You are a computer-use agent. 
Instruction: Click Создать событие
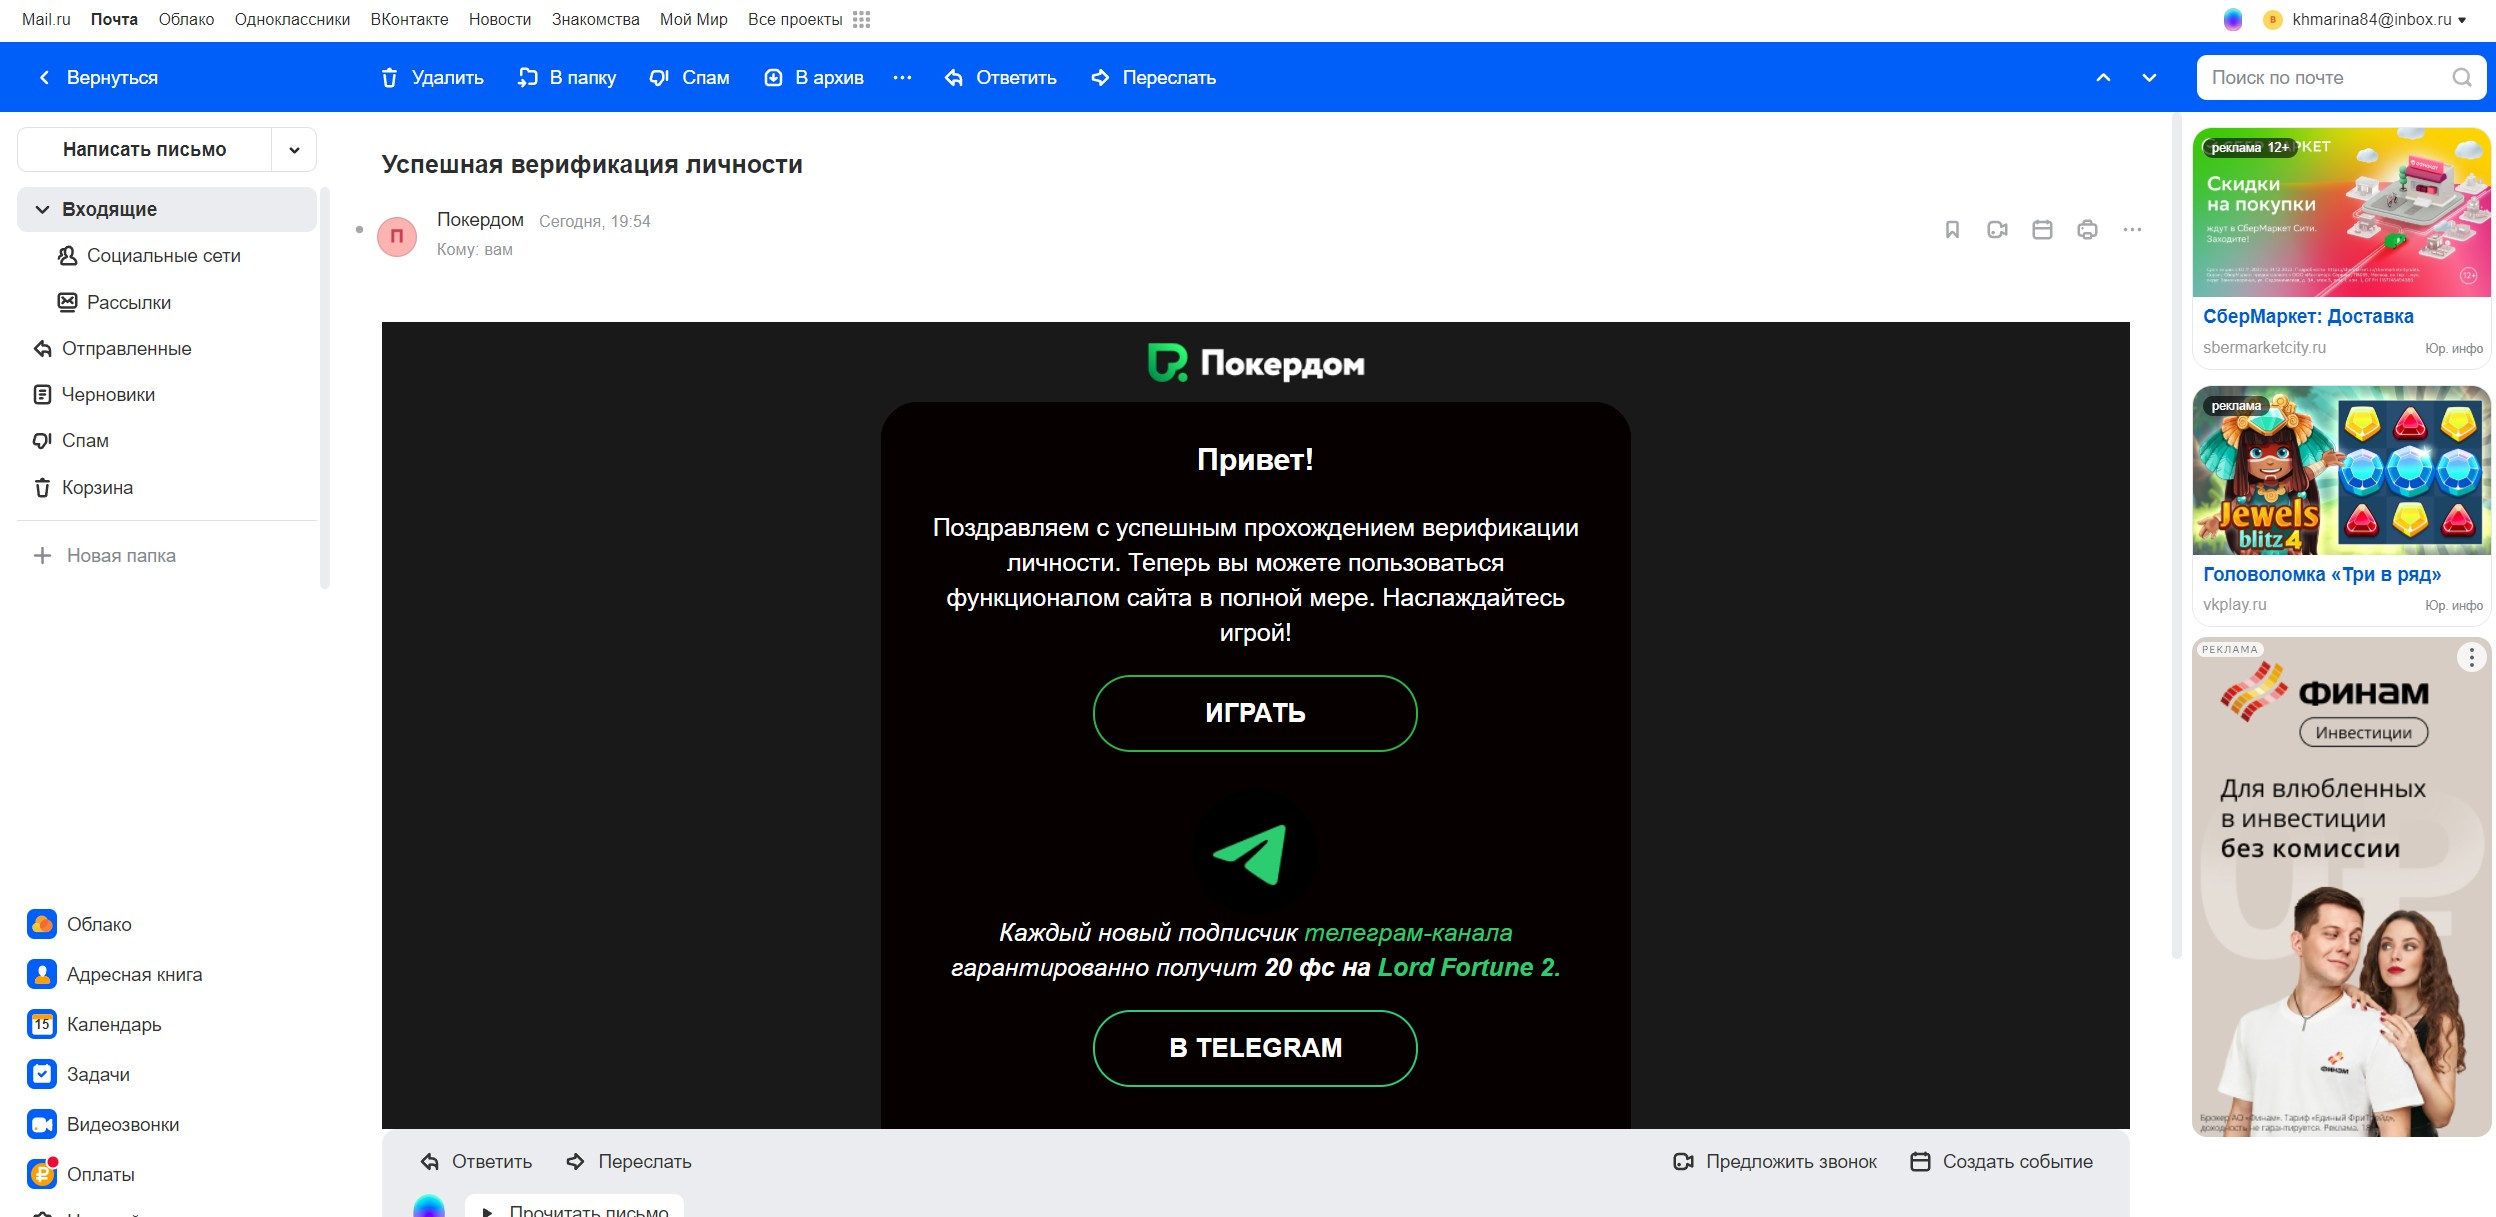click(2001, 1161)
